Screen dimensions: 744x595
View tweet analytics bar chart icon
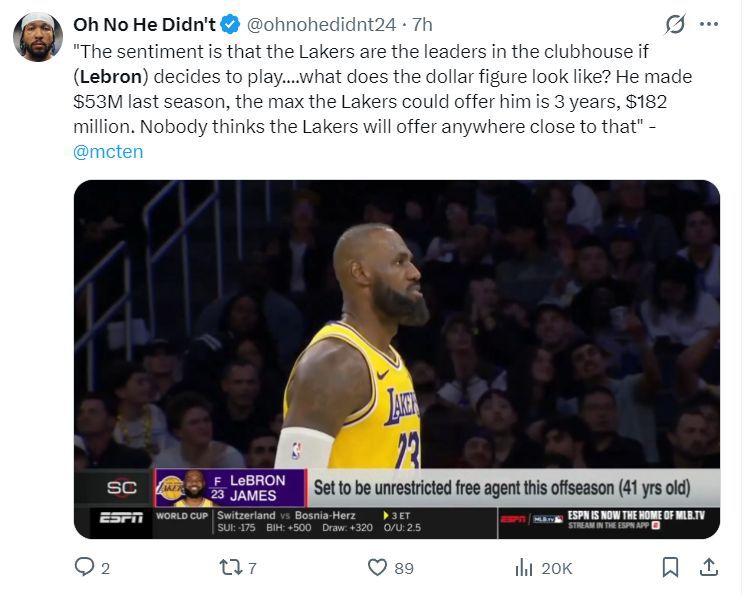[x=524, y=567]
